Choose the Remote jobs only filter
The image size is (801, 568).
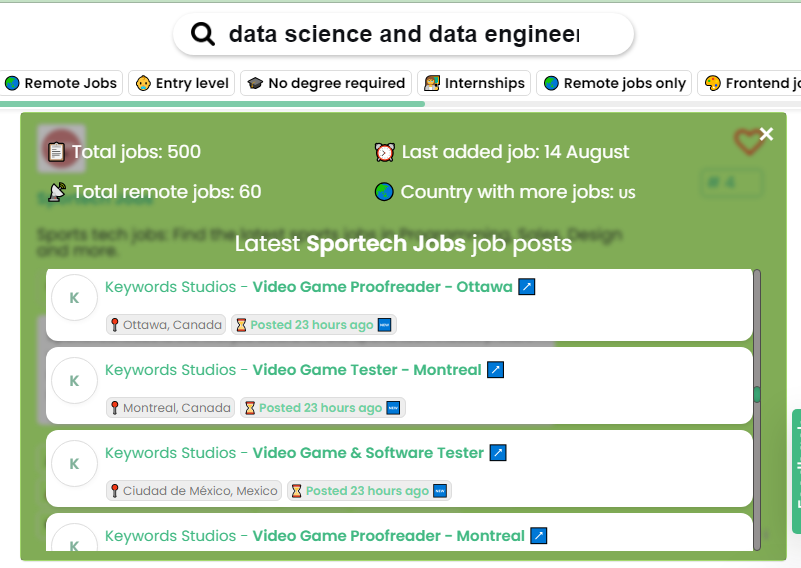(614, 83)
